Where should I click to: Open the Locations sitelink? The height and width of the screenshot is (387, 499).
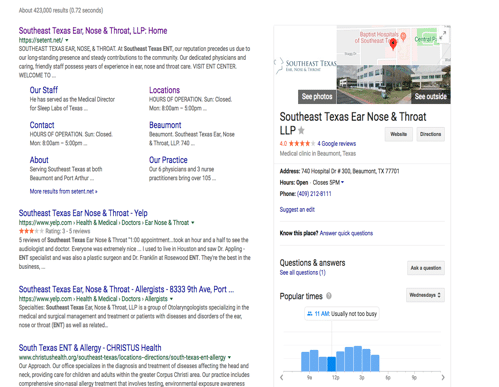(164, 90)
